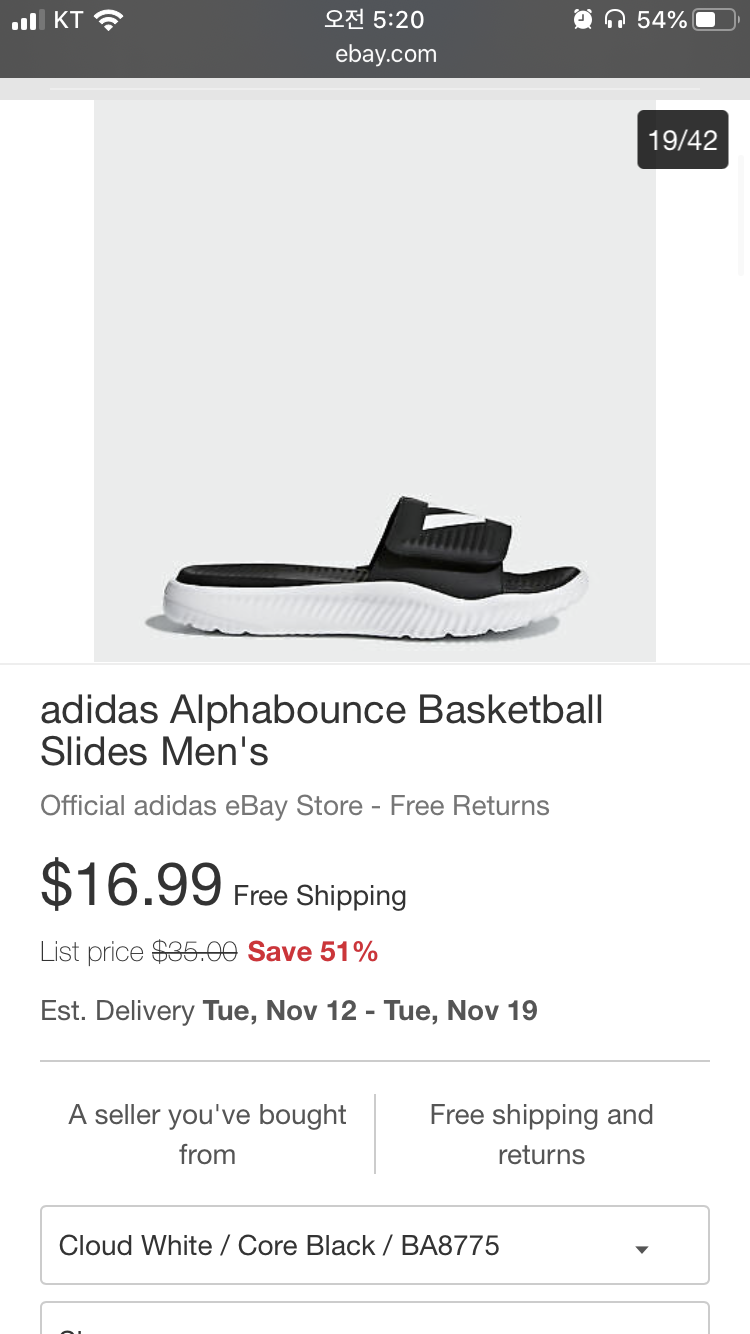
Task: Tap the 19/42 image counter badge
Action: [683, 140]
